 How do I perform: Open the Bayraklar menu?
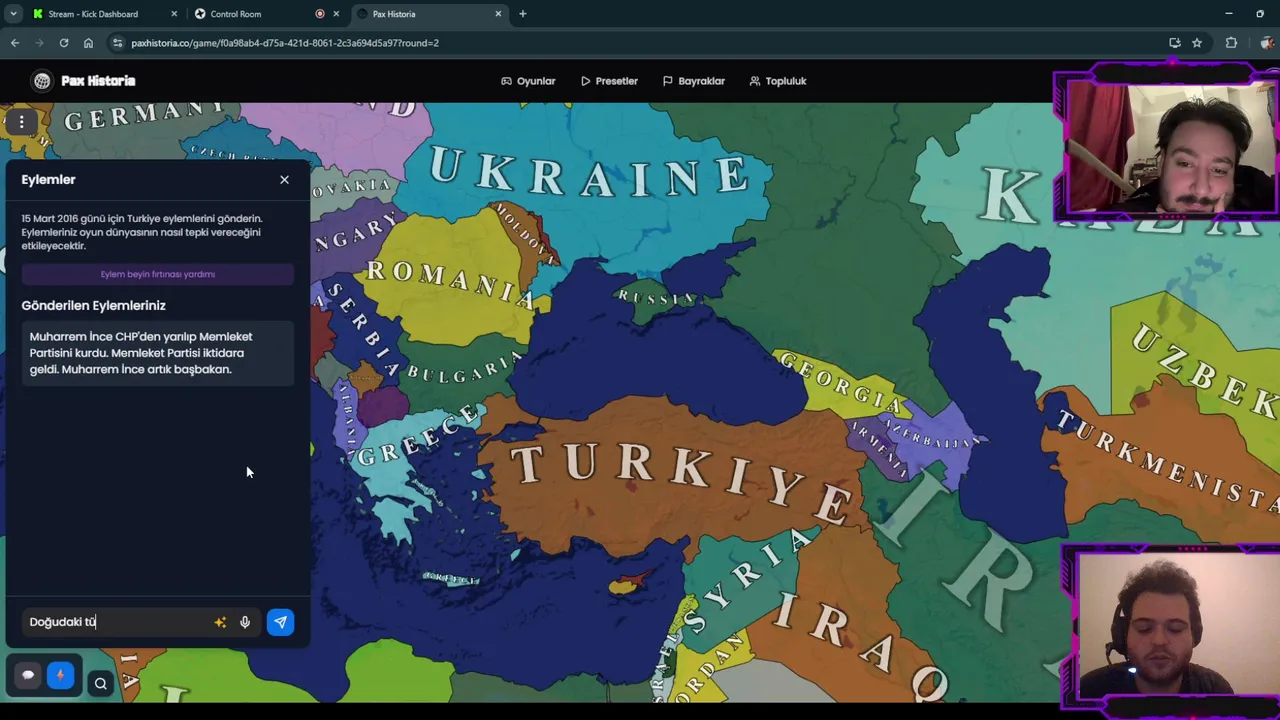693,81
